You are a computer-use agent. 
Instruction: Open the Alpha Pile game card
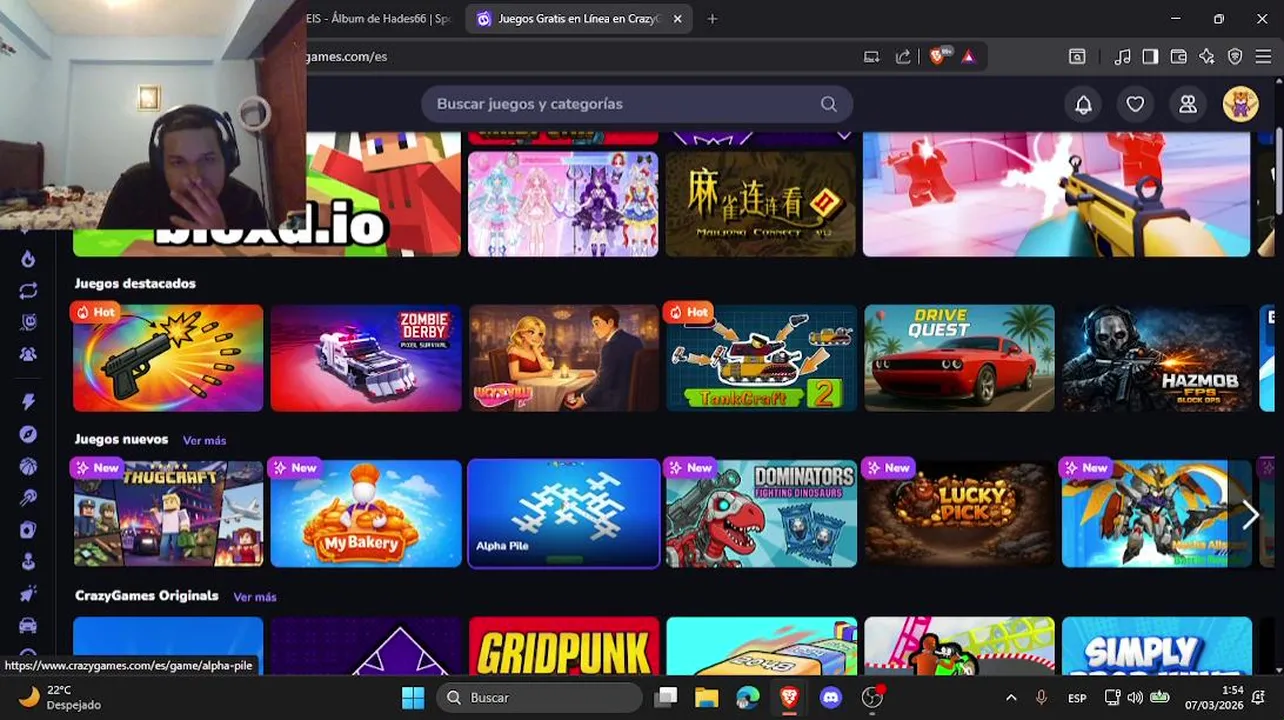point(564,514)
